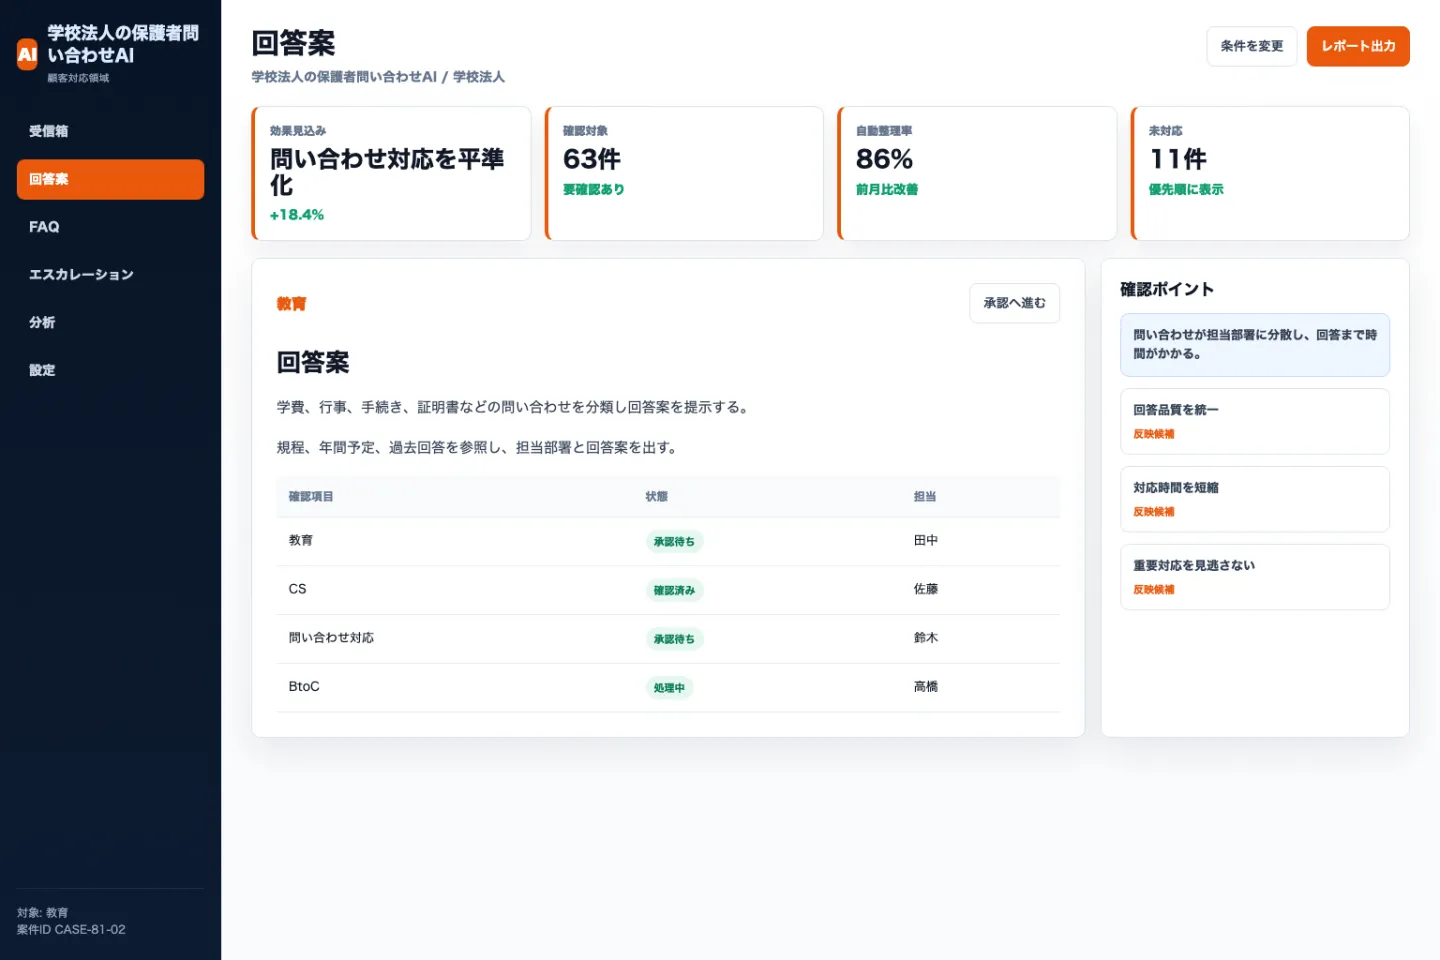
Task: Open the 未対応 11件 card
Action: (1270, 173)
